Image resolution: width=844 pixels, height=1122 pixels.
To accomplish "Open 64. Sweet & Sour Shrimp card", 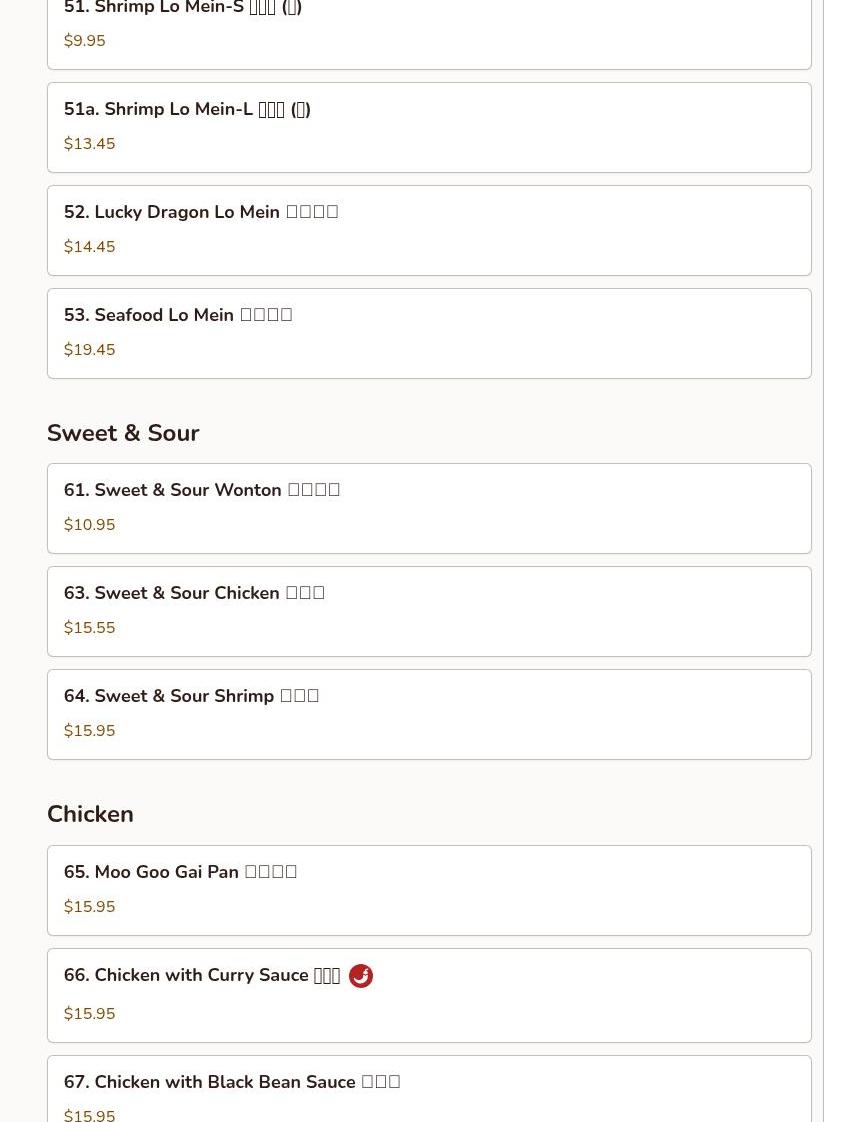I will coord(429,715).
